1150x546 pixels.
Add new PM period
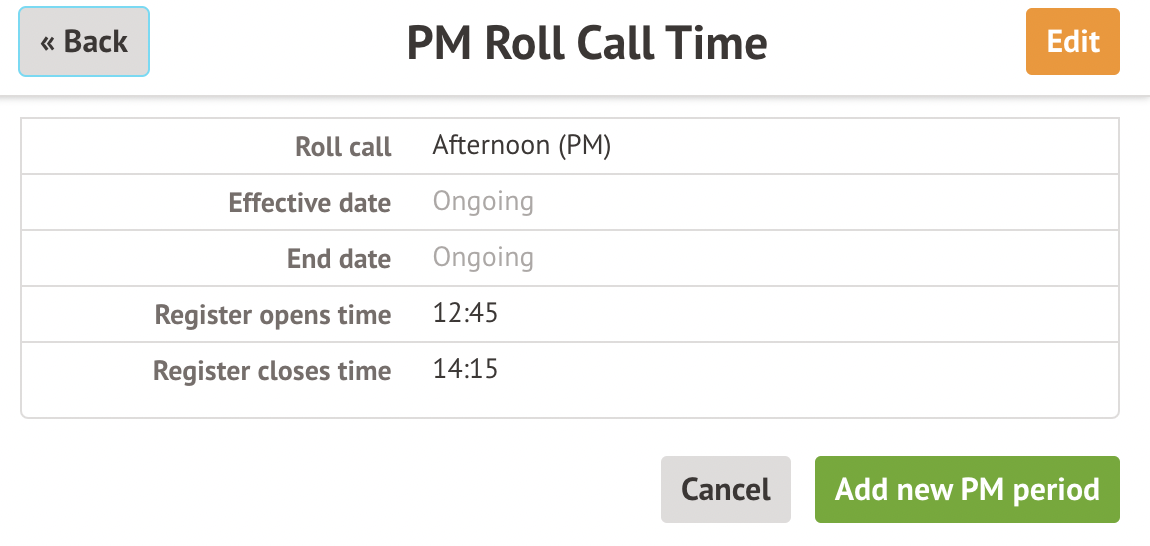coord(966,489)
